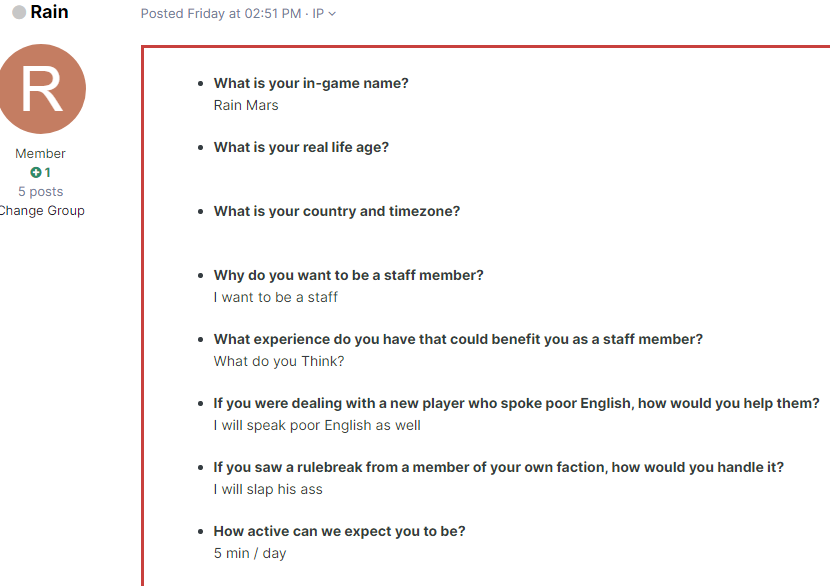Screen dimensions: 830x586
Task: Select the Rain Mars answer text
Action: 246,105
